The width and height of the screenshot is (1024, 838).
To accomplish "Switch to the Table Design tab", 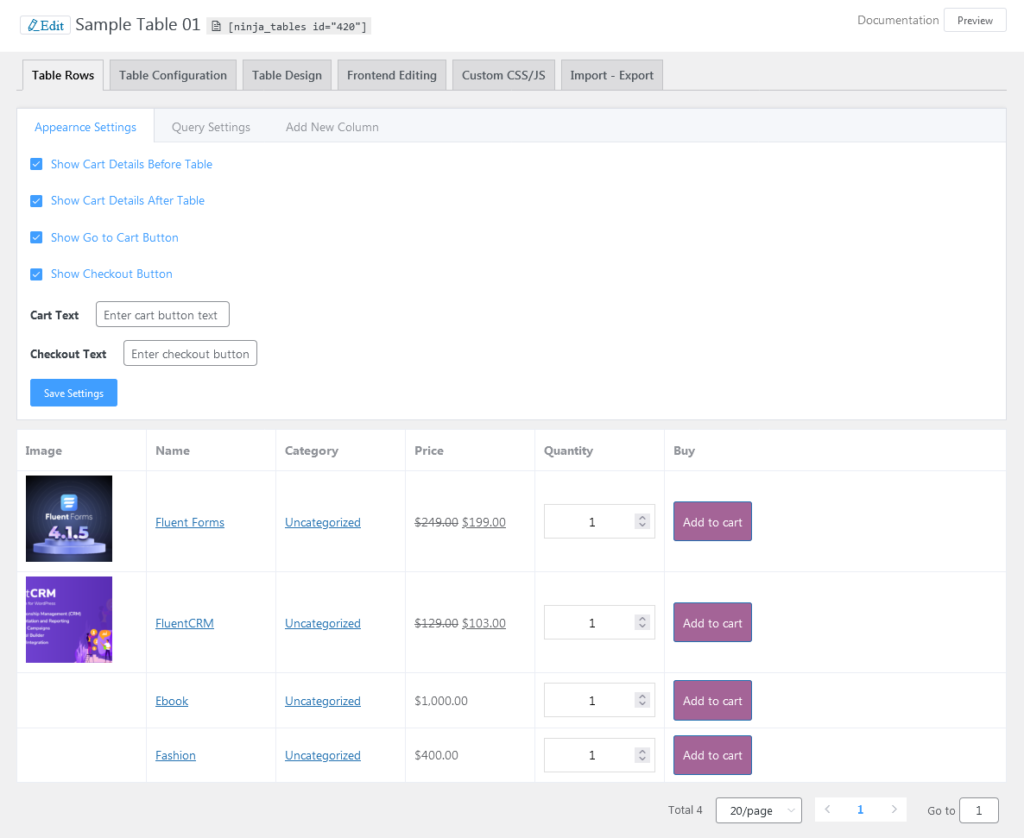I will pyautogui.click(x=287, y=74).
